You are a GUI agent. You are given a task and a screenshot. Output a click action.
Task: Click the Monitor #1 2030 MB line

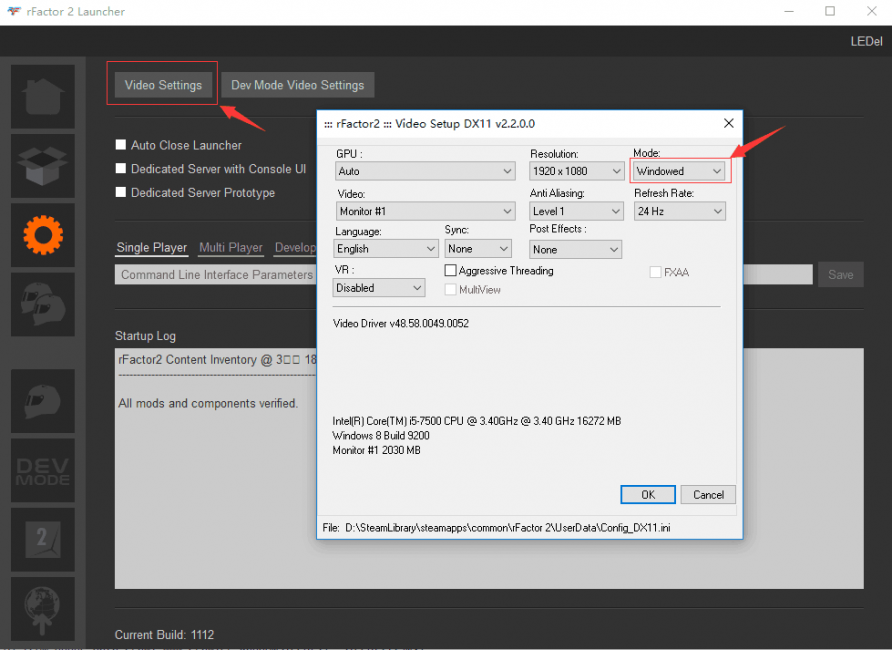point(377,450)
